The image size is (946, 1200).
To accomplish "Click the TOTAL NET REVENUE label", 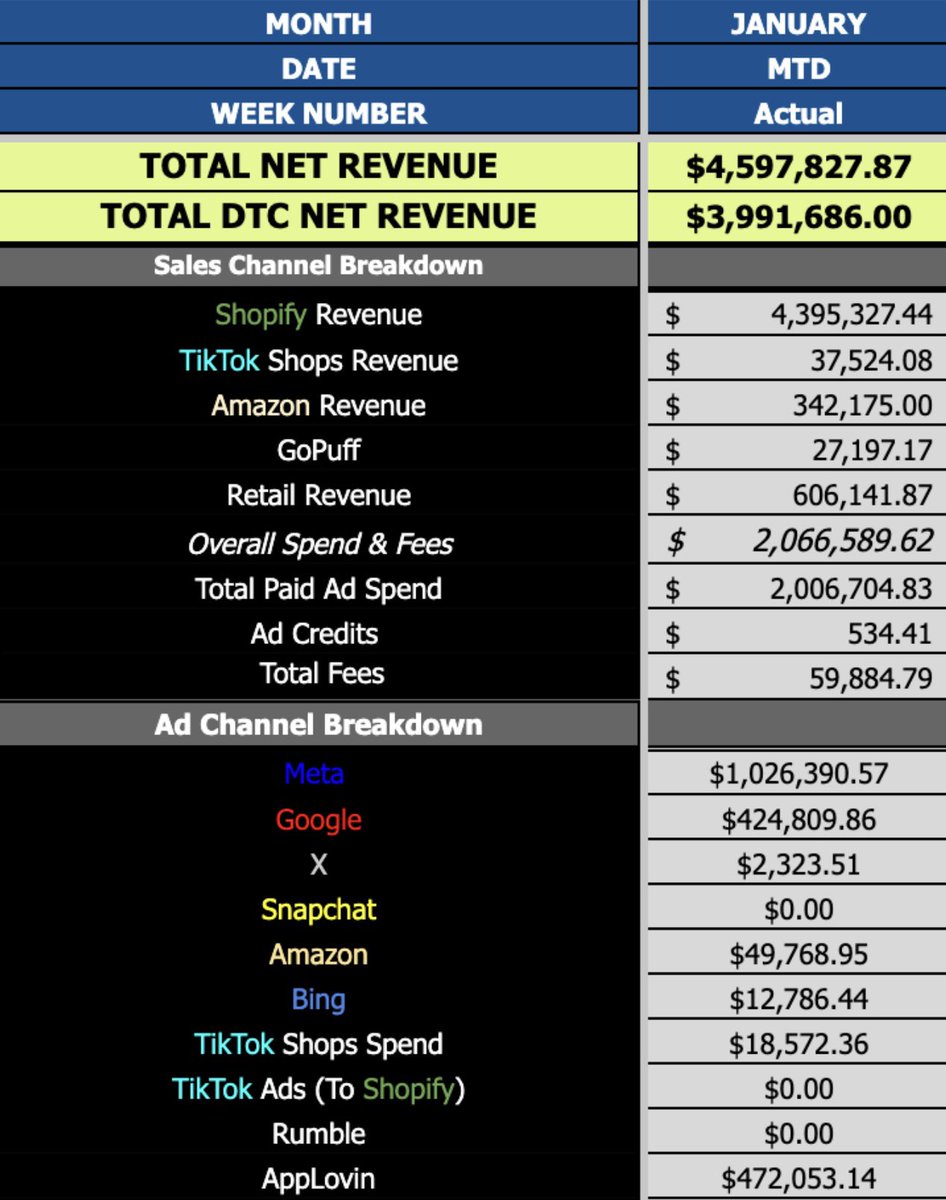I will 319,166.
